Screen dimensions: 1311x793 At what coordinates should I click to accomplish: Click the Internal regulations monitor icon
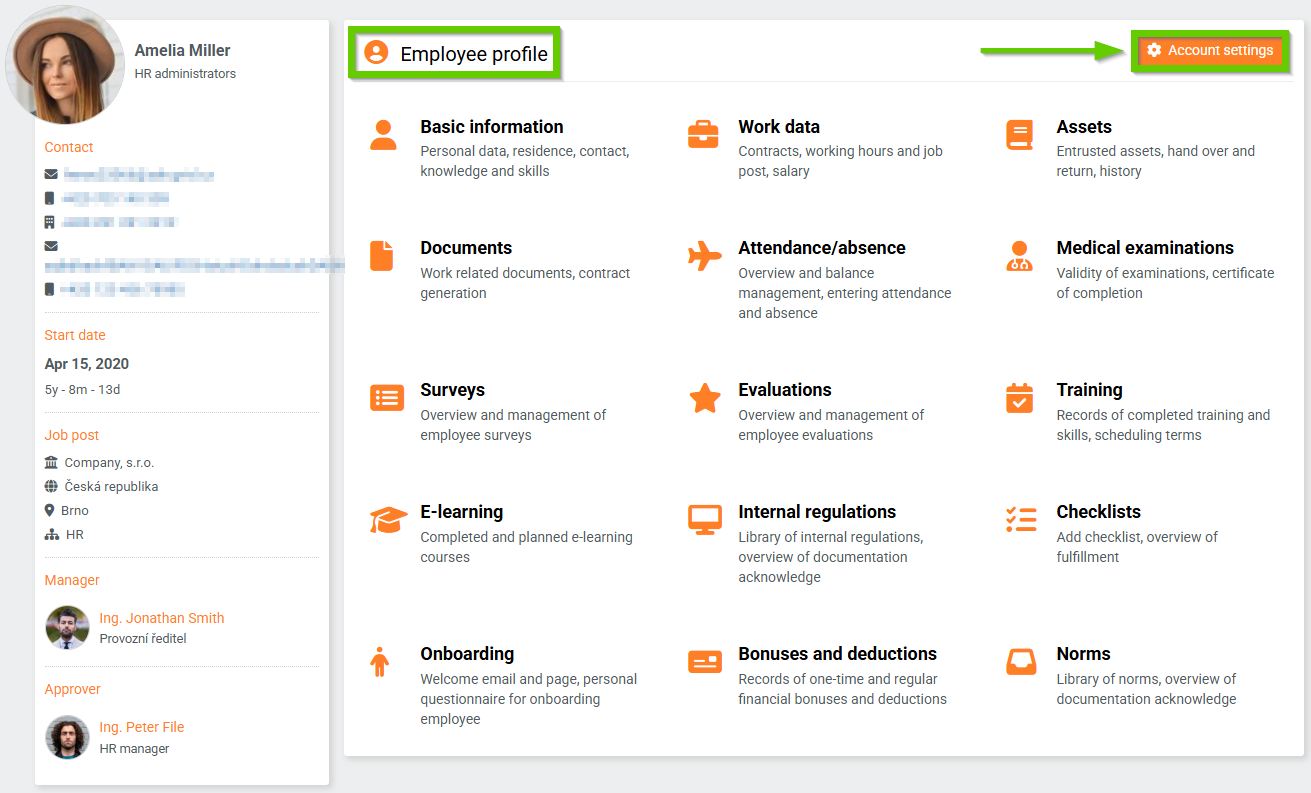click(x=705, y=520)
